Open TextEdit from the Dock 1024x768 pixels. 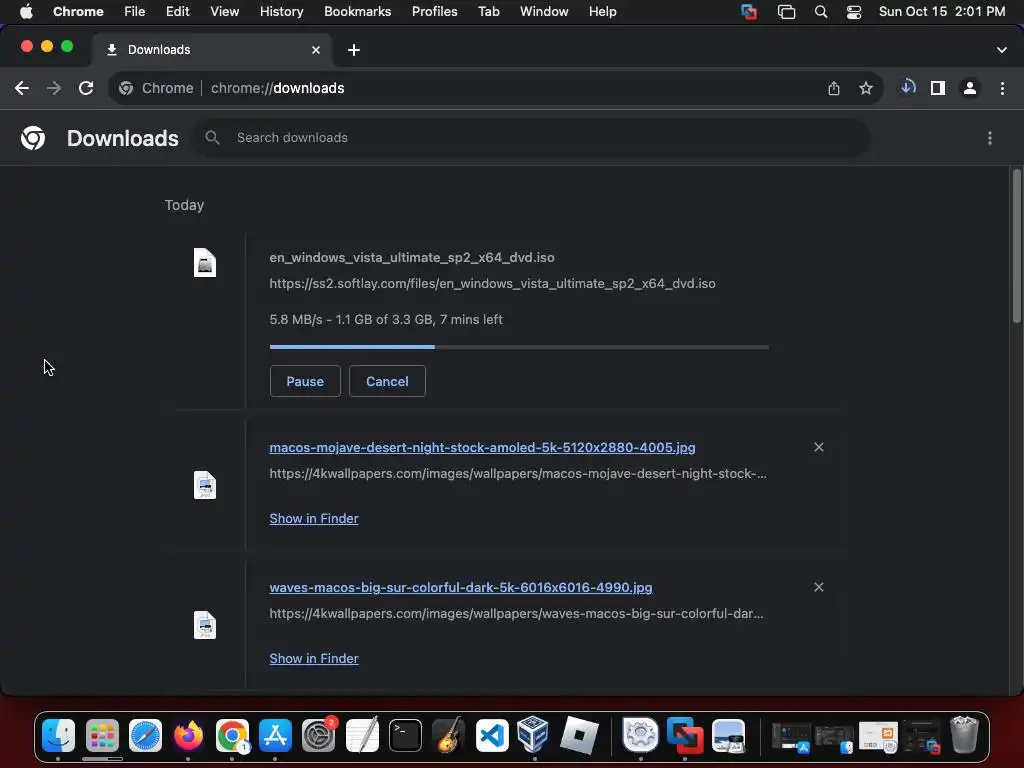[x=362, y=735]
